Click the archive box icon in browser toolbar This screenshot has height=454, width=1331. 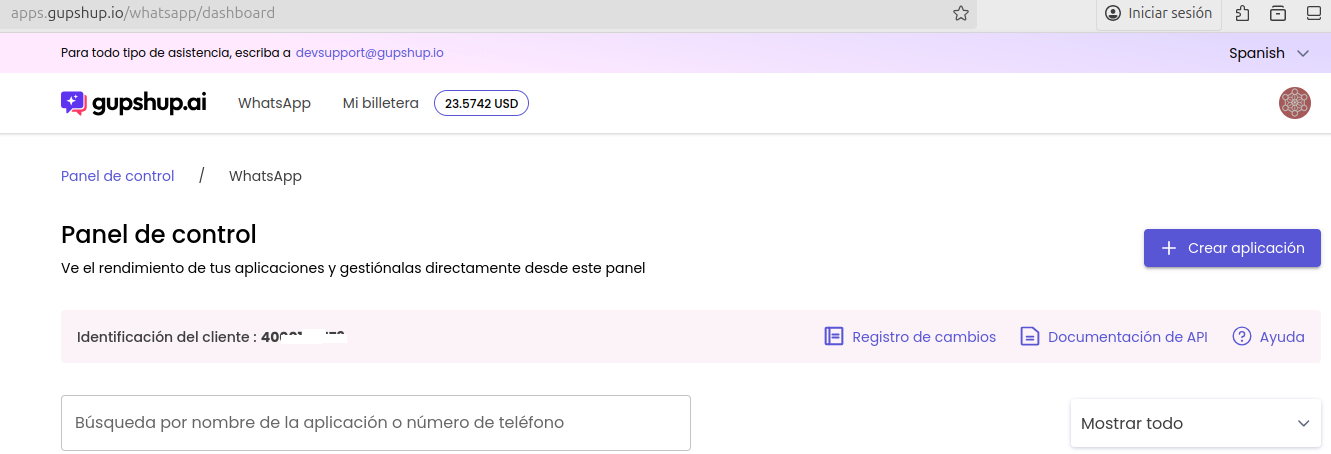coord(1278,13)
